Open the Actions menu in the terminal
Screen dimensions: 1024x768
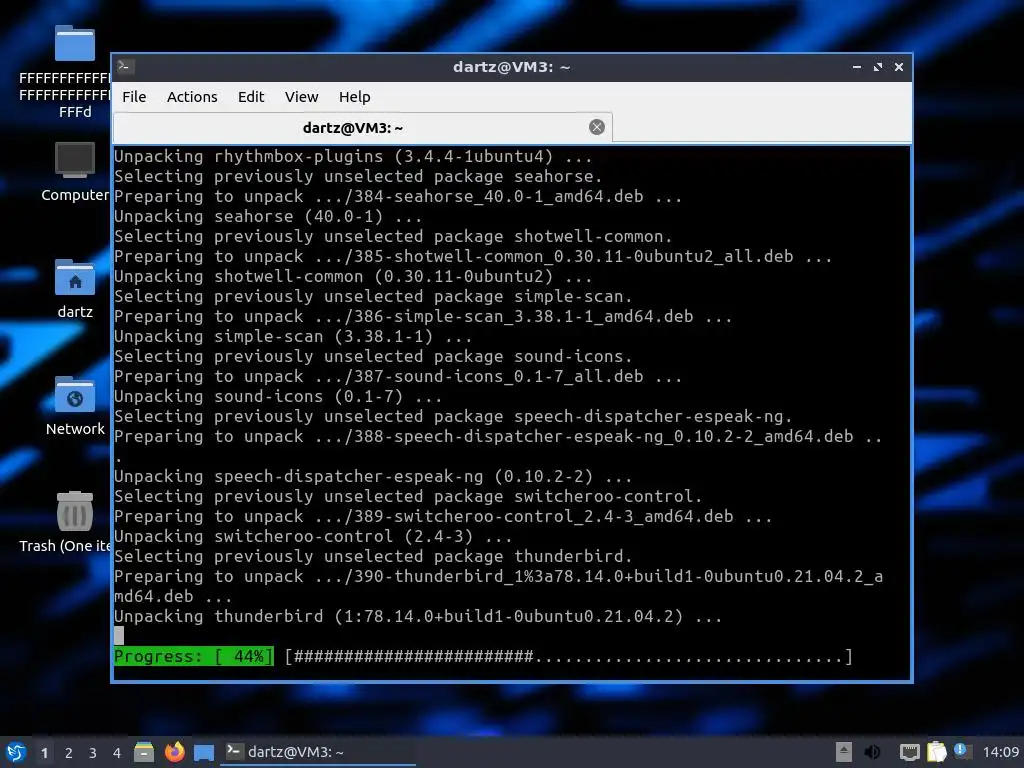tap(192, 97)
